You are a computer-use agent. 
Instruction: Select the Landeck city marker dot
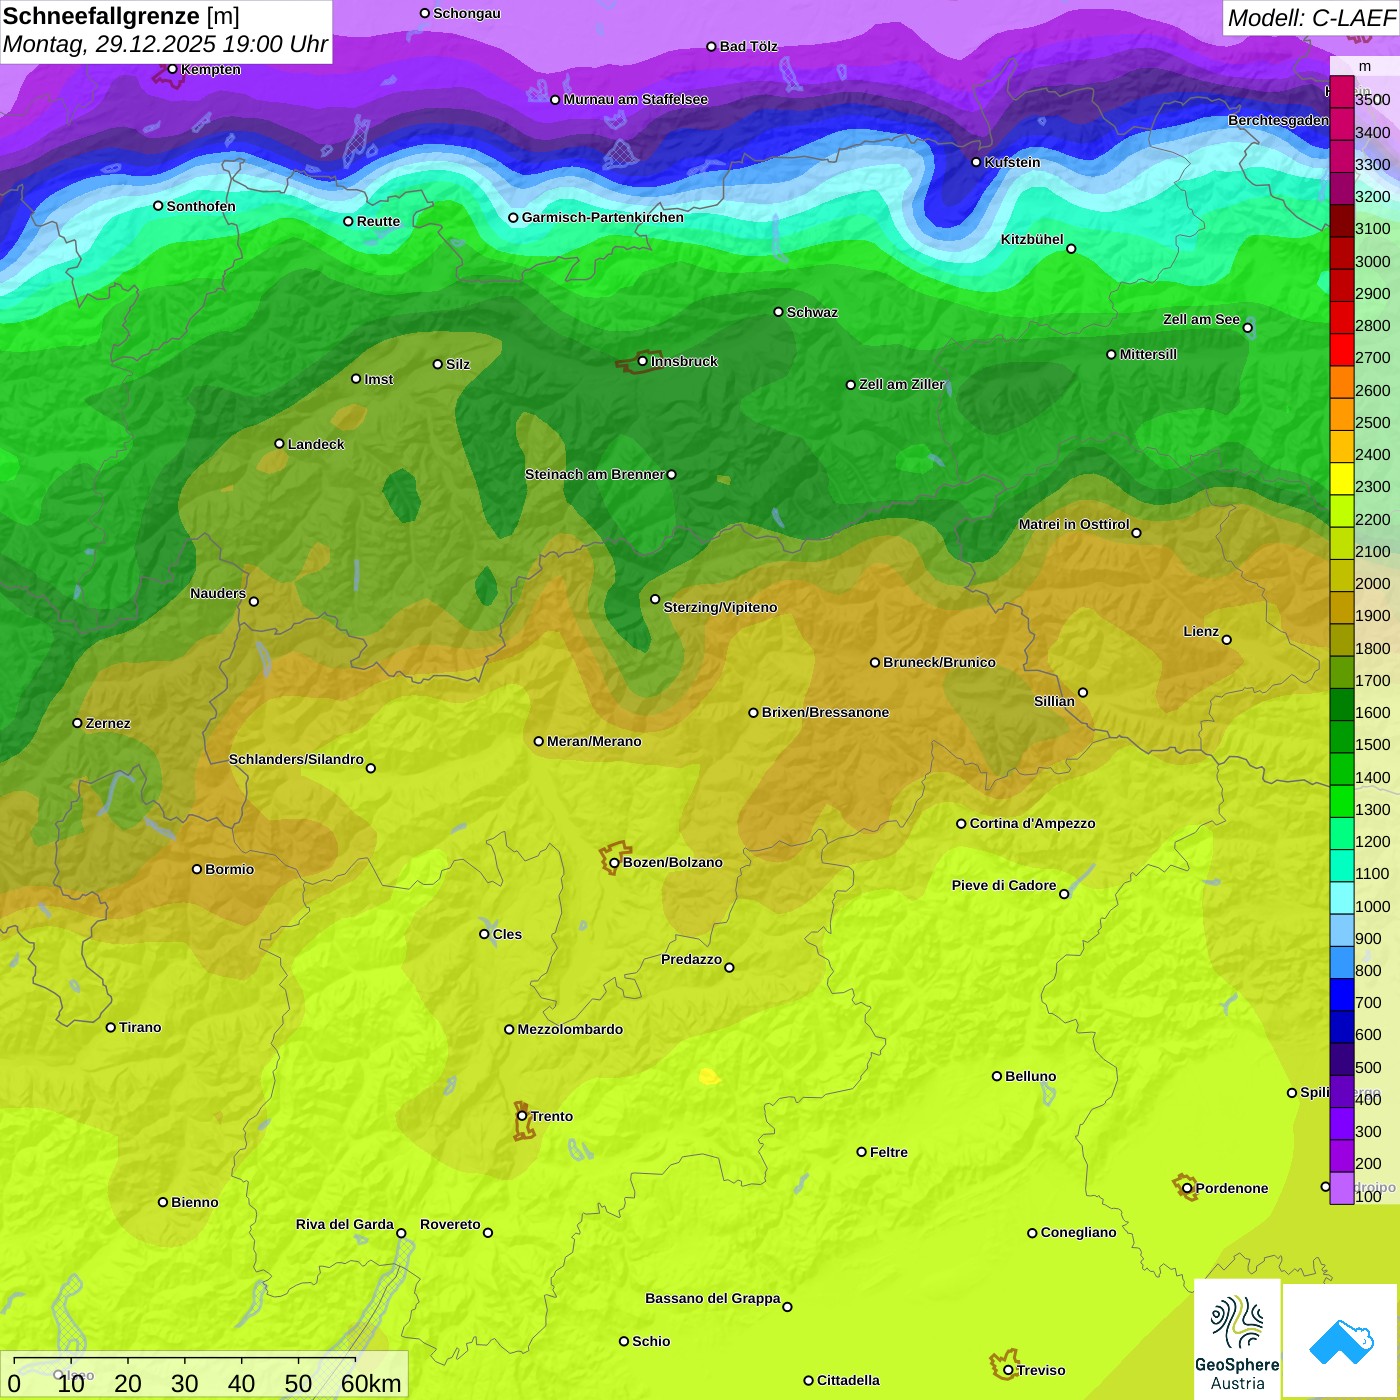point(279,444)
